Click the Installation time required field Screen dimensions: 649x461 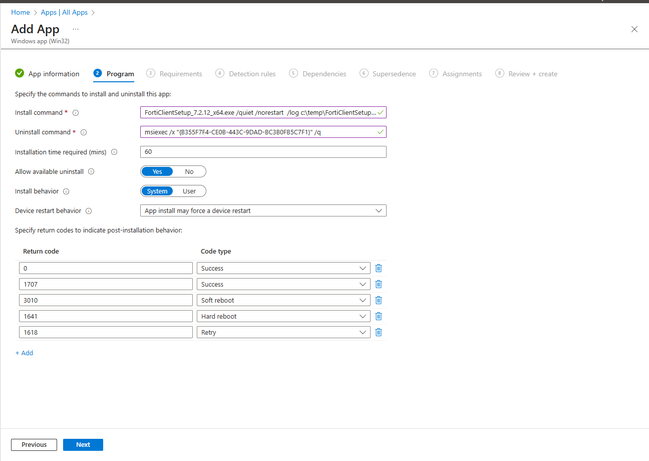(x=263, y=152)
